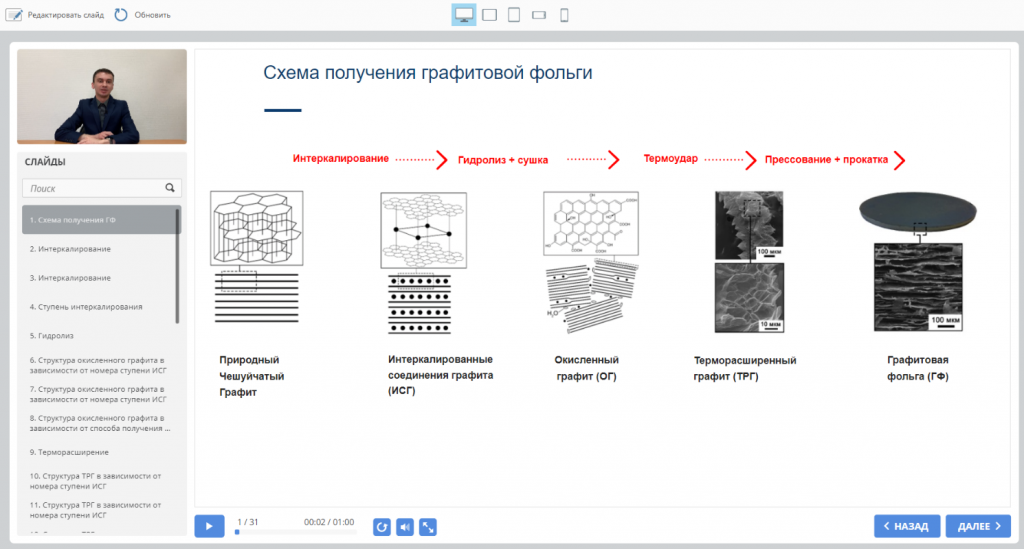Viewport: 1024px width, 549px height.
Task: Click the red Термоудар label
Action: [x=671, y=158]
